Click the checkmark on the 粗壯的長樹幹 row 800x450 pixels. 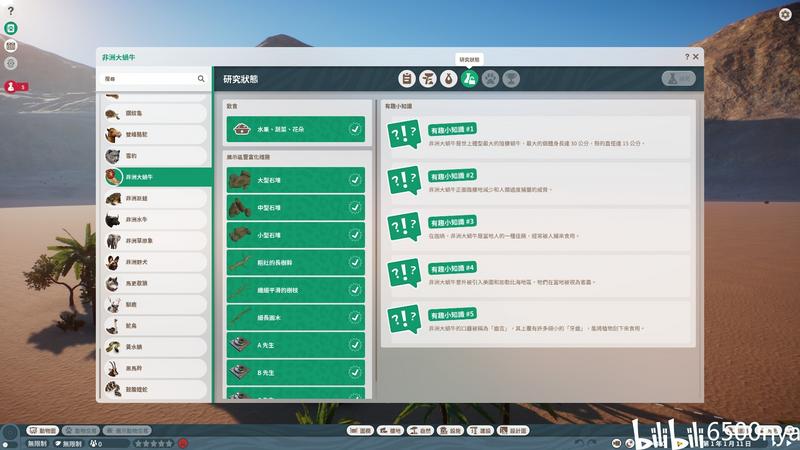tap(355, 263)
